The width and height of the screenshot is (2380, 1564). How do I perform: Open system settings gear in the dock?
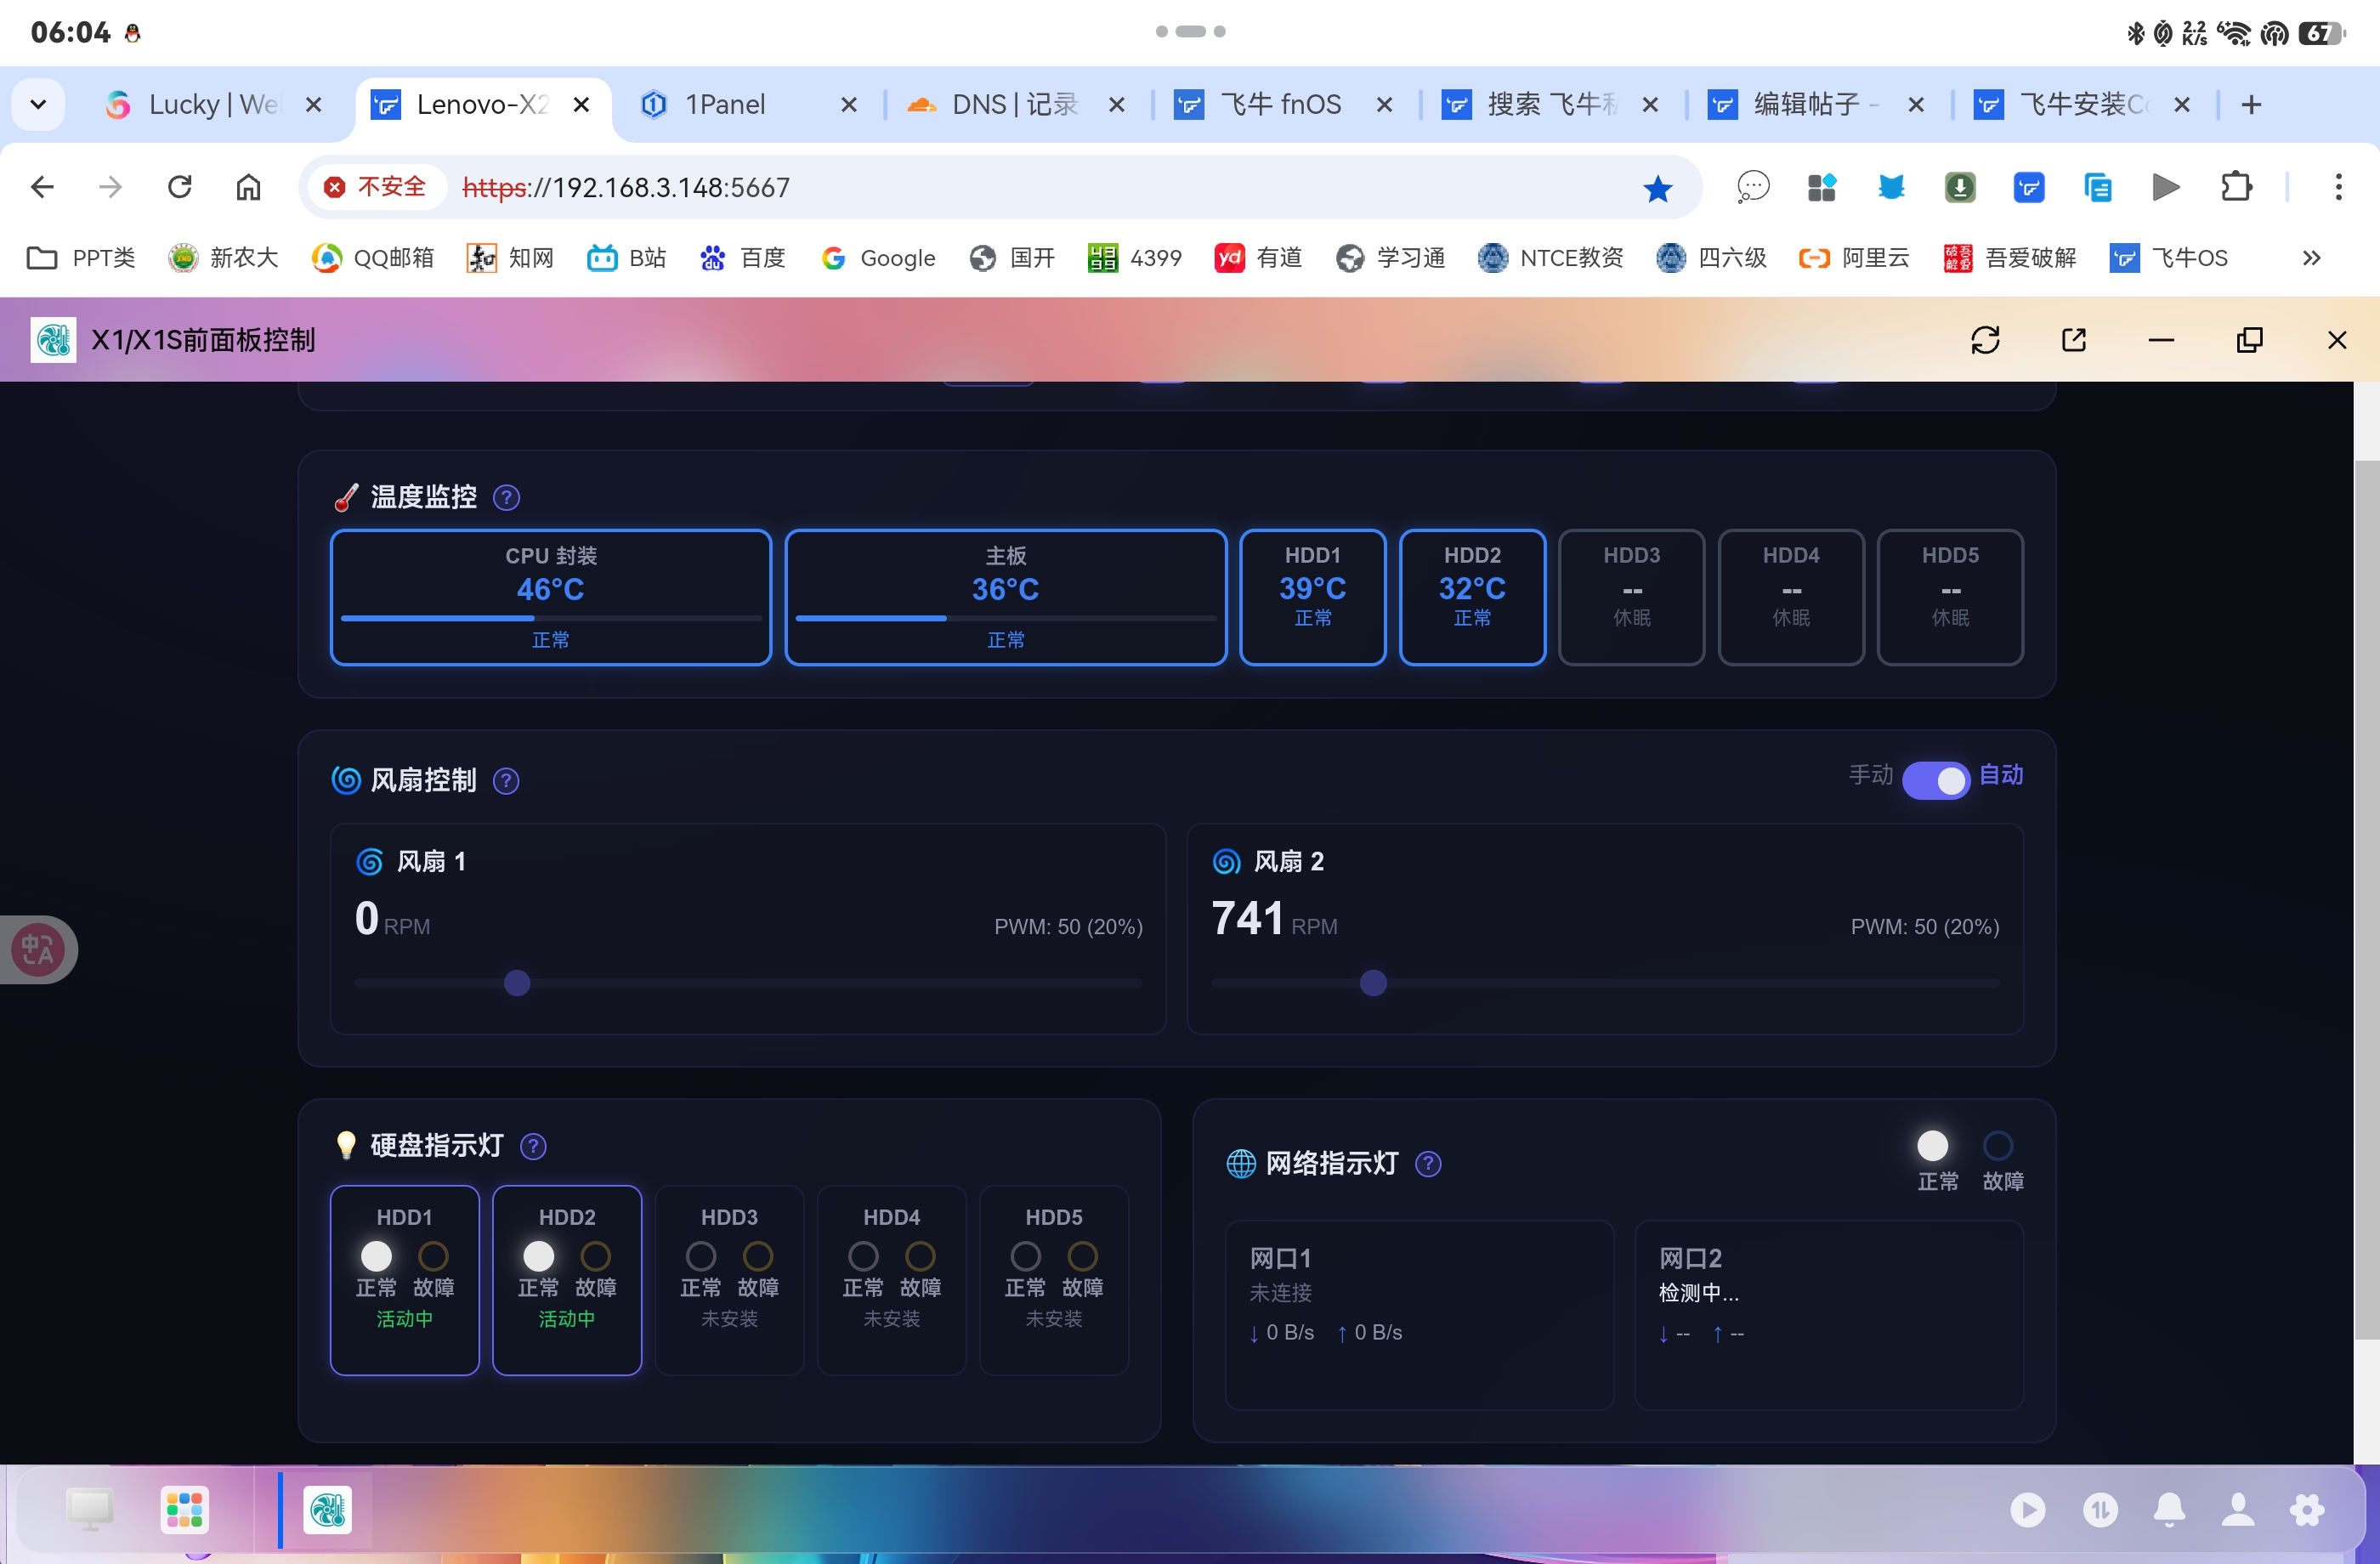click(x=2307, y=1510)
